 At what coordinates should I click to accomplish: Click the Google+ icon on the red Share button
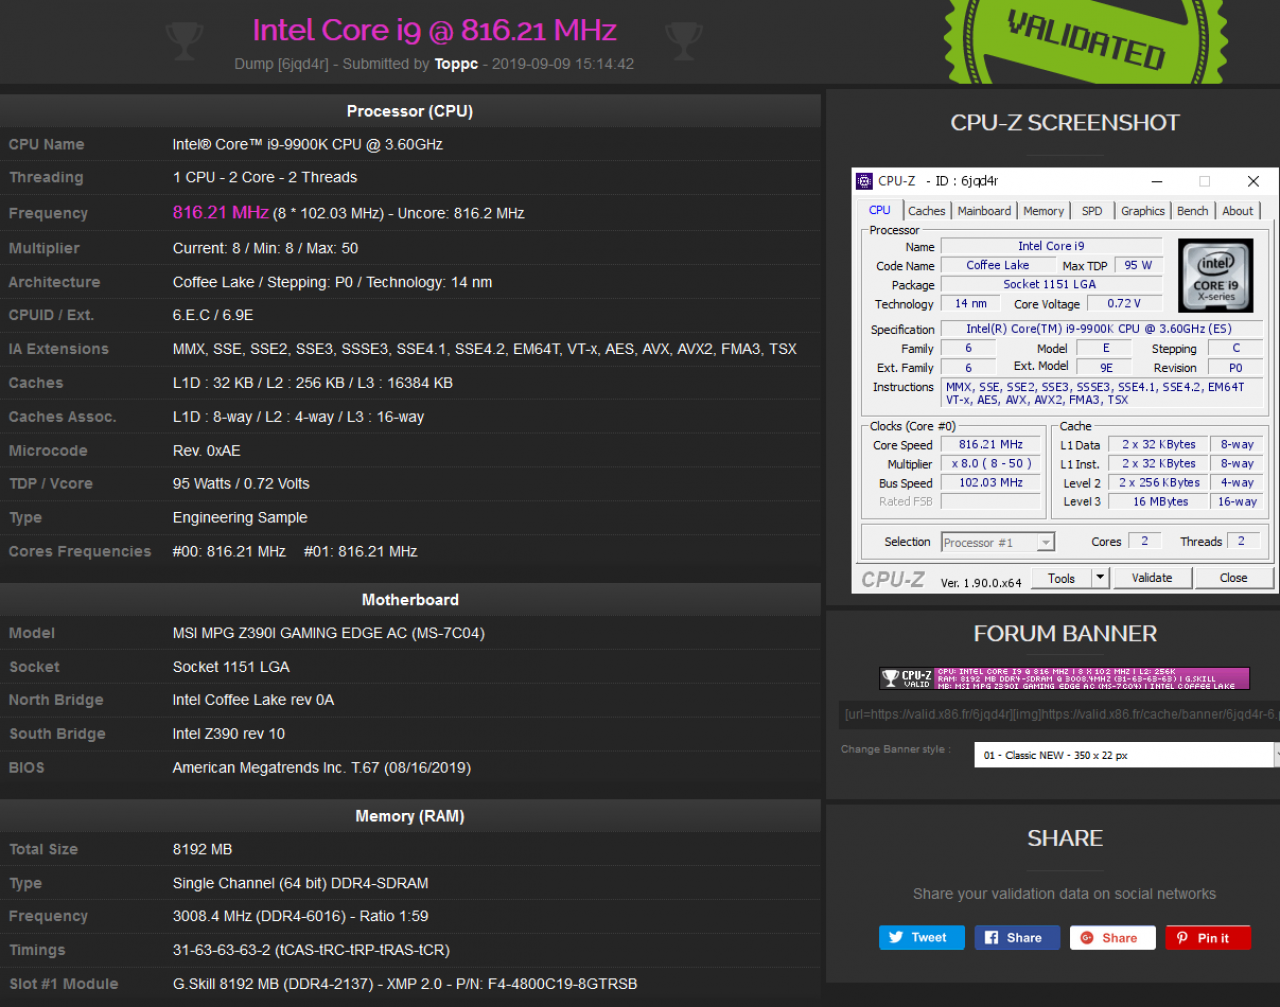[1087, 938]
